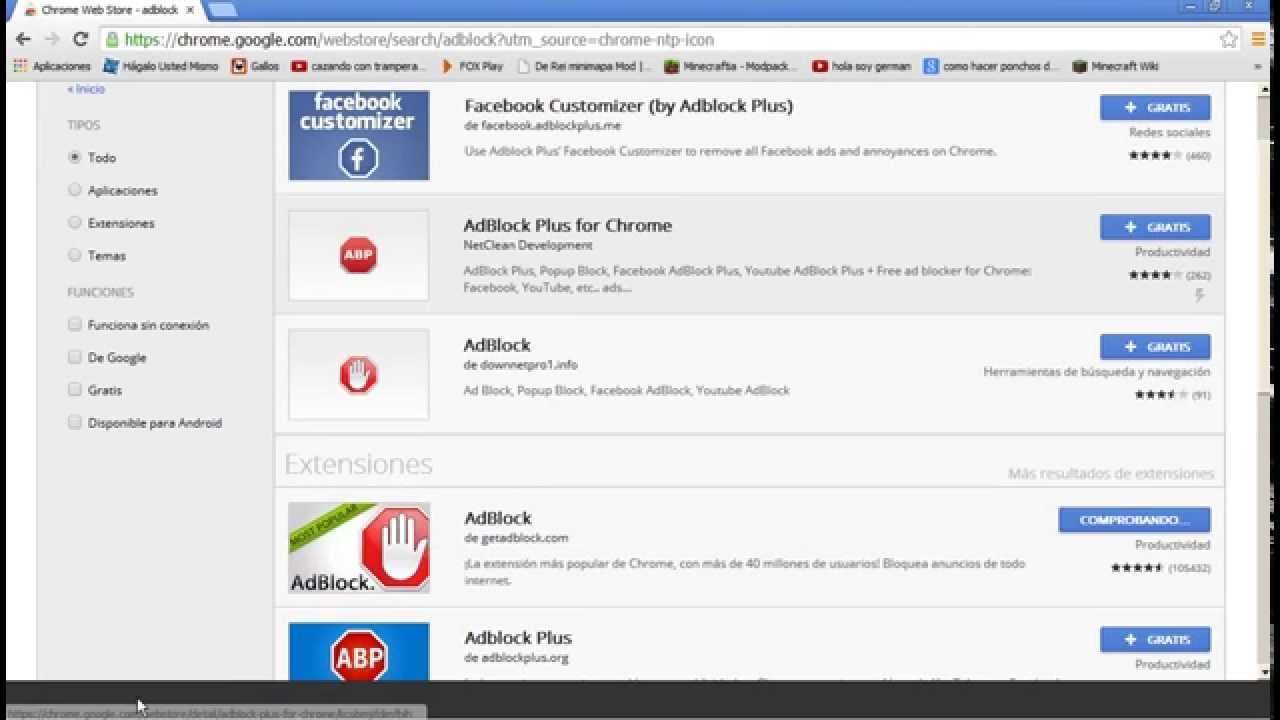Open the como hacer ponchos bookmark
The height and width of the screenshot is (720, 1280).
coord(991,66)
